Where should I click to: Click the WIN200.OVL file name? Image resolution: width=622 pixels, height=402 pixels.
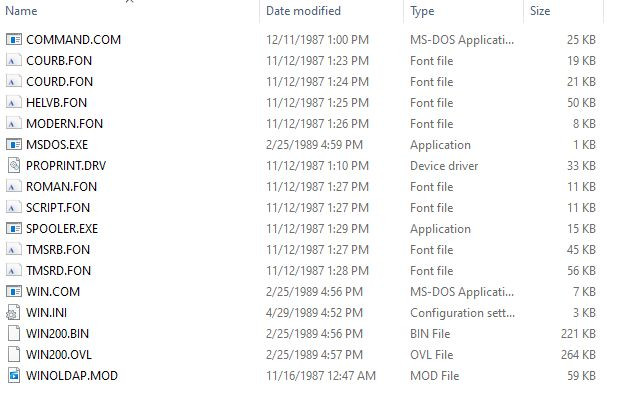click(x=59, y=355)
